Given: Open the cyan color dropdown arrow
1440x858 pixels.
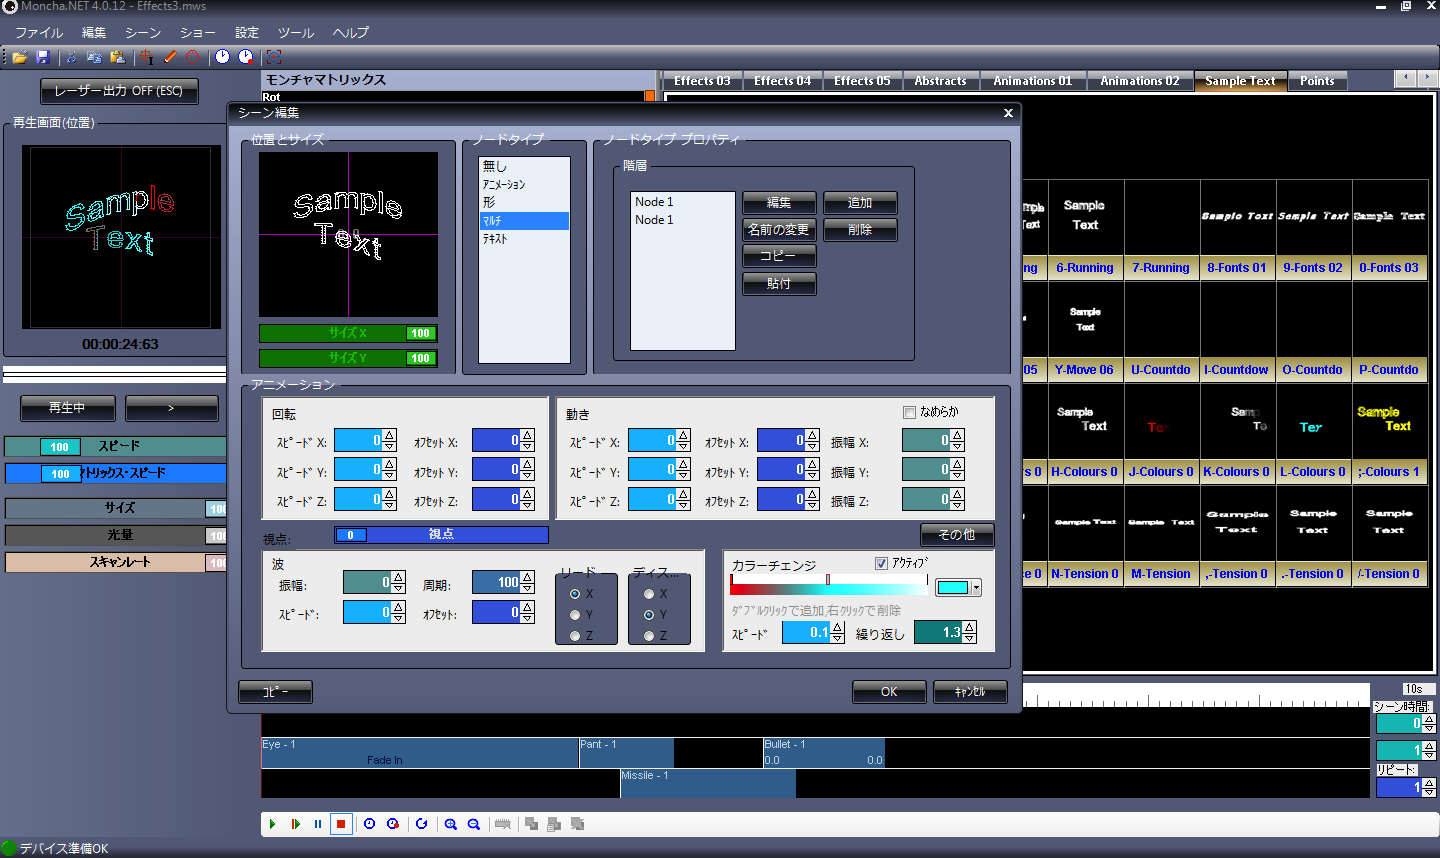Looking at the screenshot, I should coord(976,588).
